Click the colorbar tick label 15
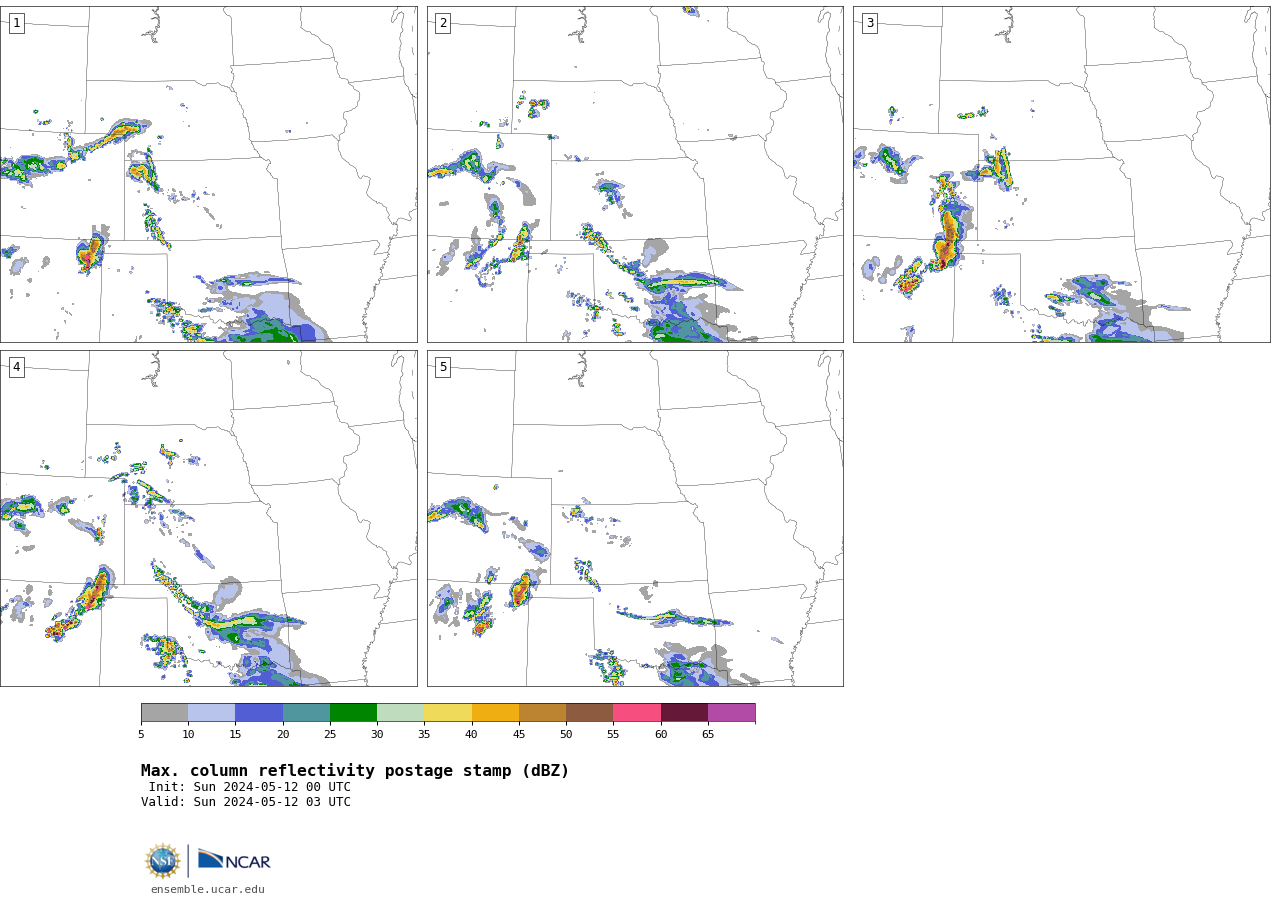This screenshot has height=901, width=1280. [x=235, y=734]
